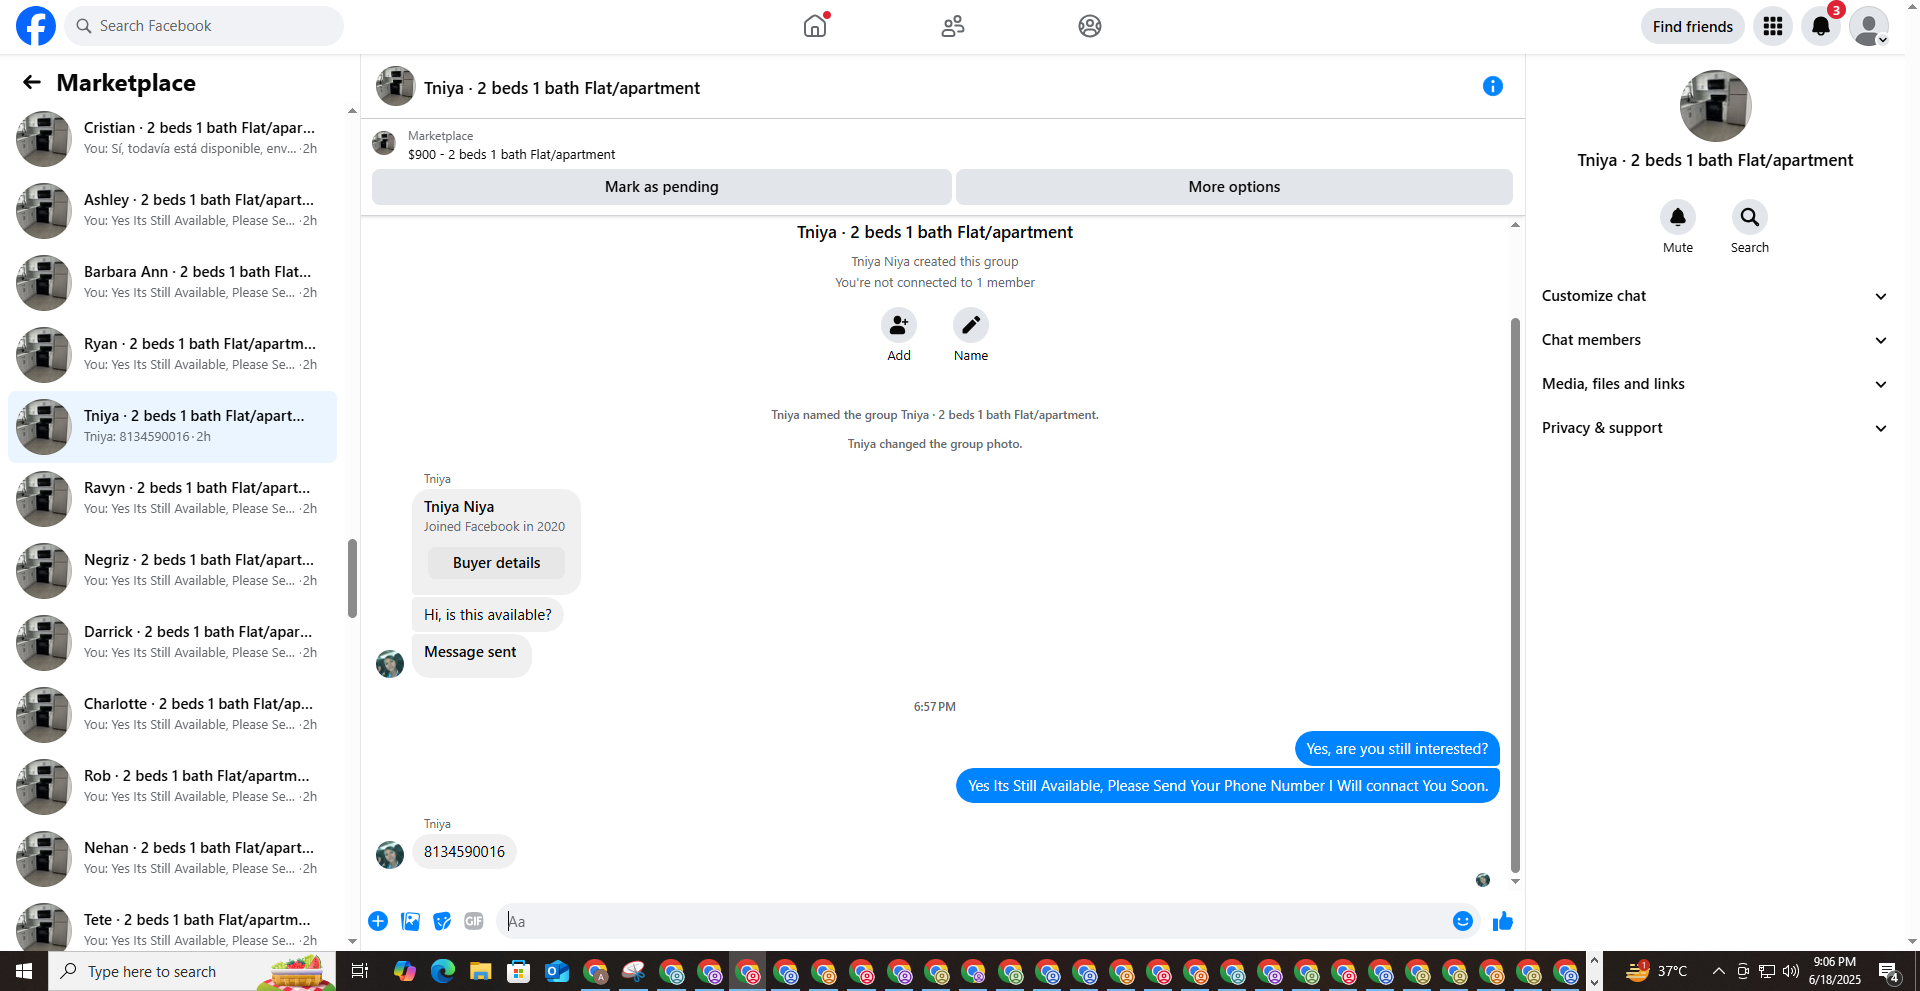Expand Chat members section
The image size is (1920, 991).
click(x=1714, y=340)
